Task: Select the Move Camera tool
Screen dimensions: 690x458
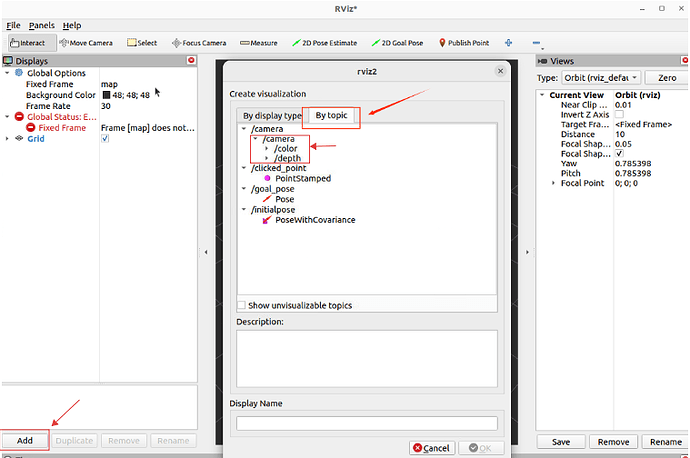Action: pos(87,43)
